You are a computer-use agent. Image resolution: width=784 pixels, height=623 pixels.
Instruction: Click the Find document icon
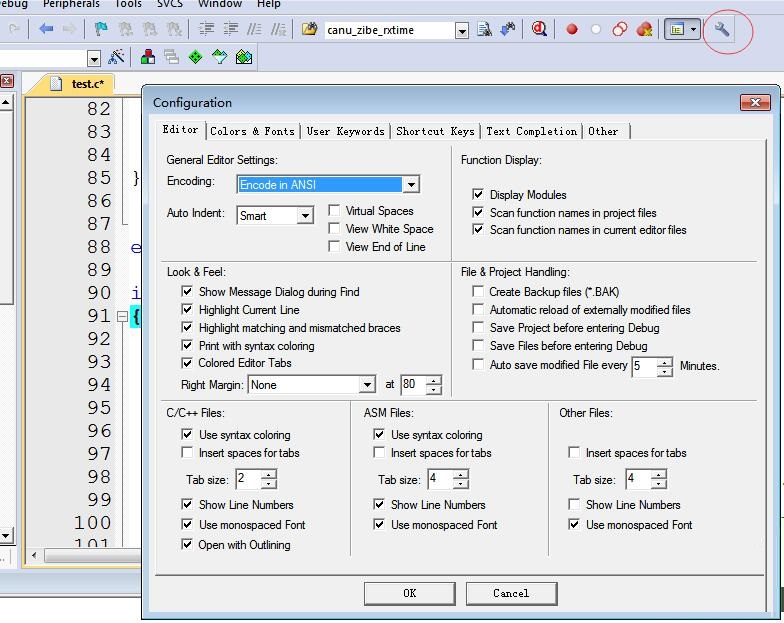click(484, 30)
